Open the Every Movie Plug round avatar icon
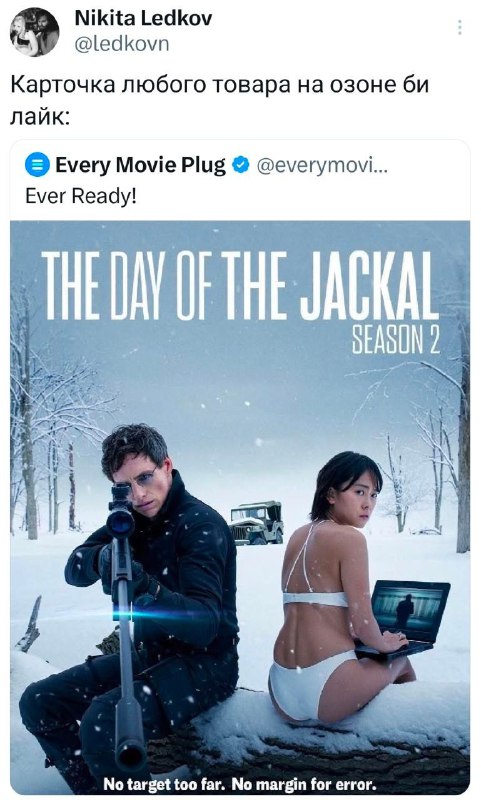 (37, 165)
